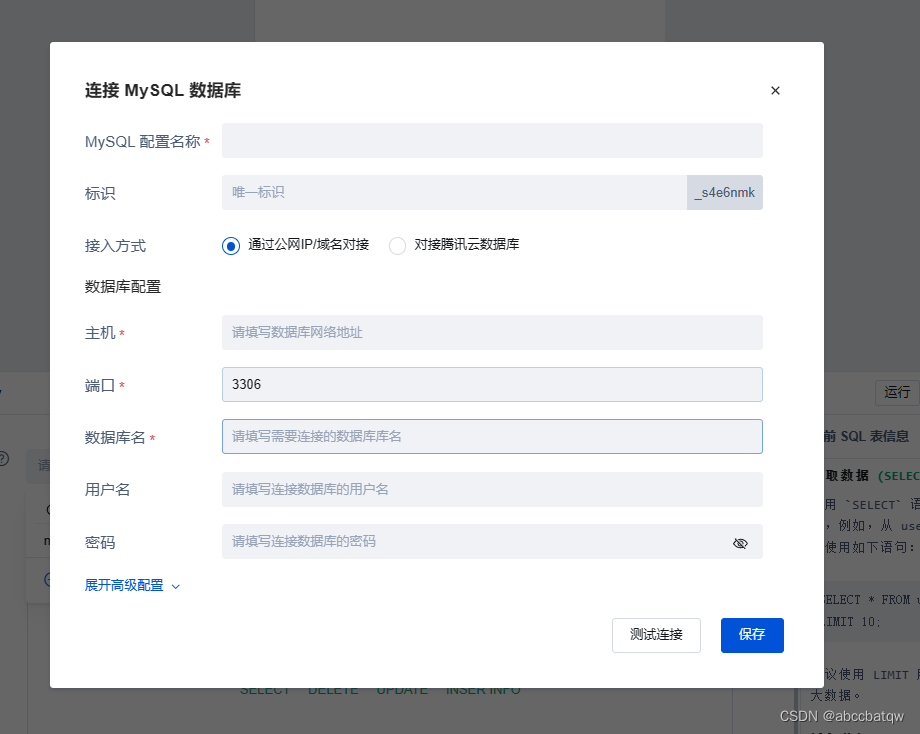Click the blue 保存 button
Screen dimensions: 920x734
(752, 635)
